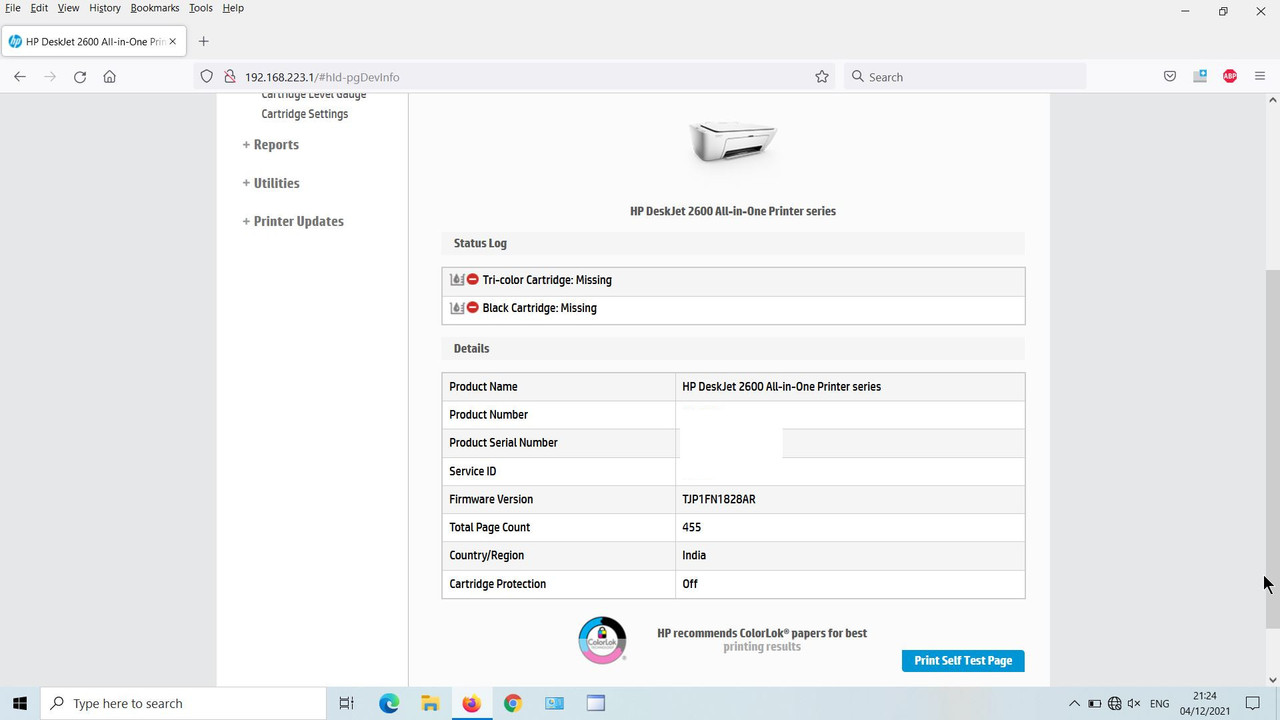The height and width of the screenshot is (720, 1280).
Task: Click the tracking protection shield icon
Action: (x=207, y=77)
